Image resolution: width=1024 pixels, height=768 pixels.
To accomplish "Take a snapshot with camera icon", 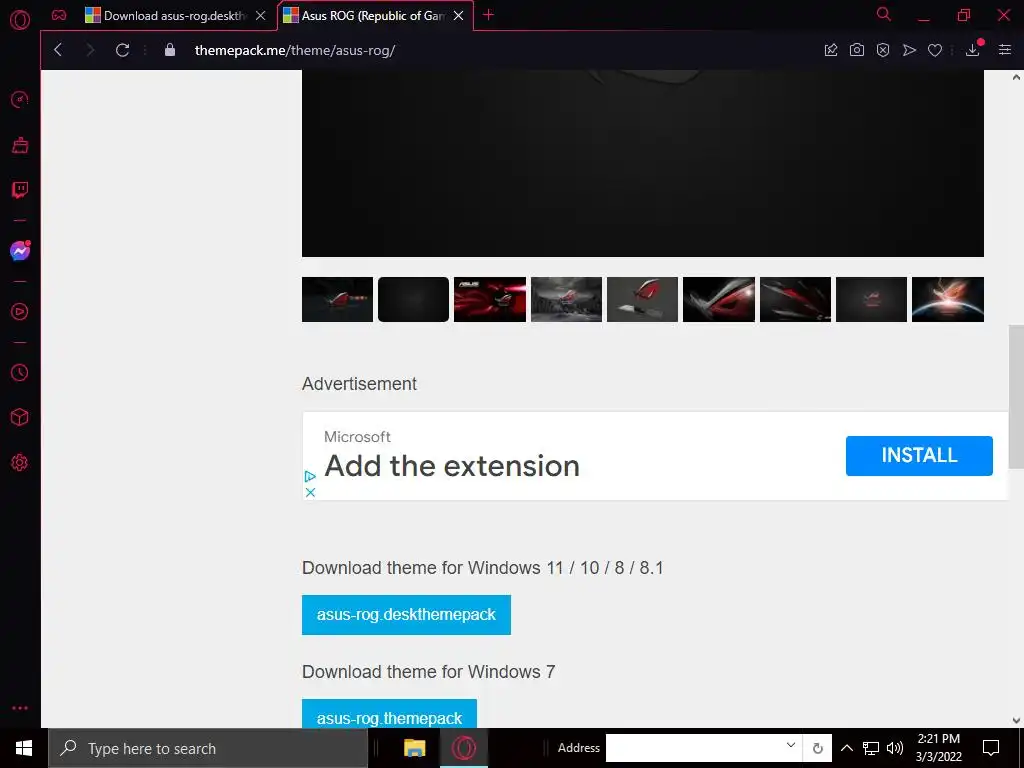I will [857, 50].
